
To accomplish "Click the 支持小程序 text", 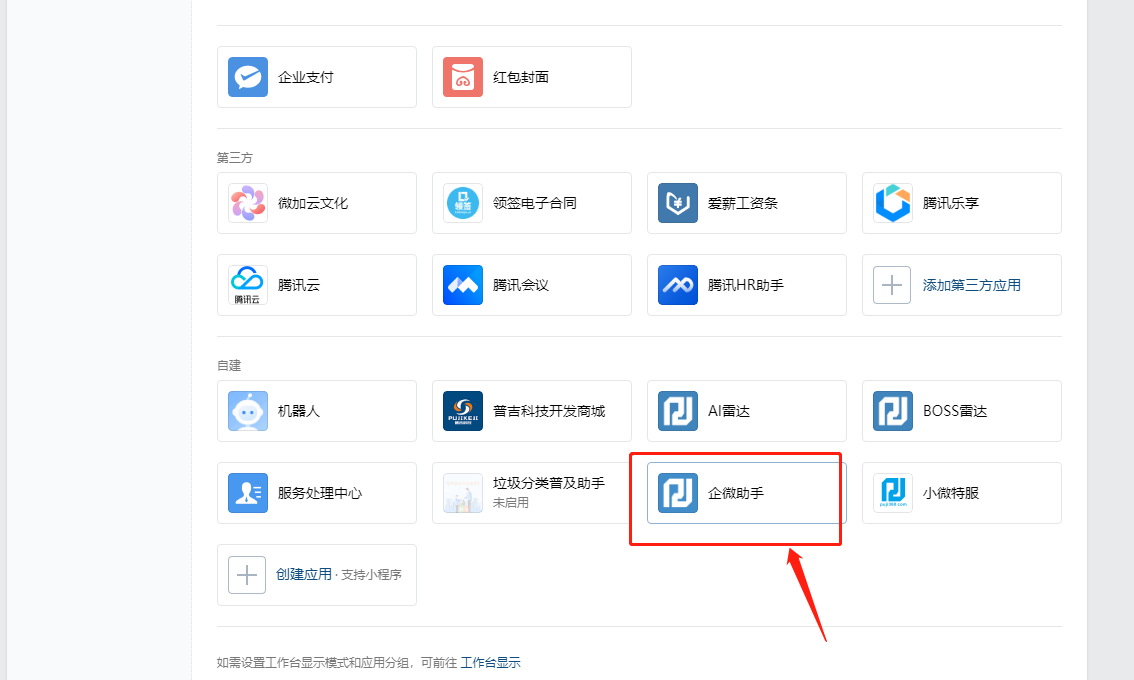I will (371, 574).
